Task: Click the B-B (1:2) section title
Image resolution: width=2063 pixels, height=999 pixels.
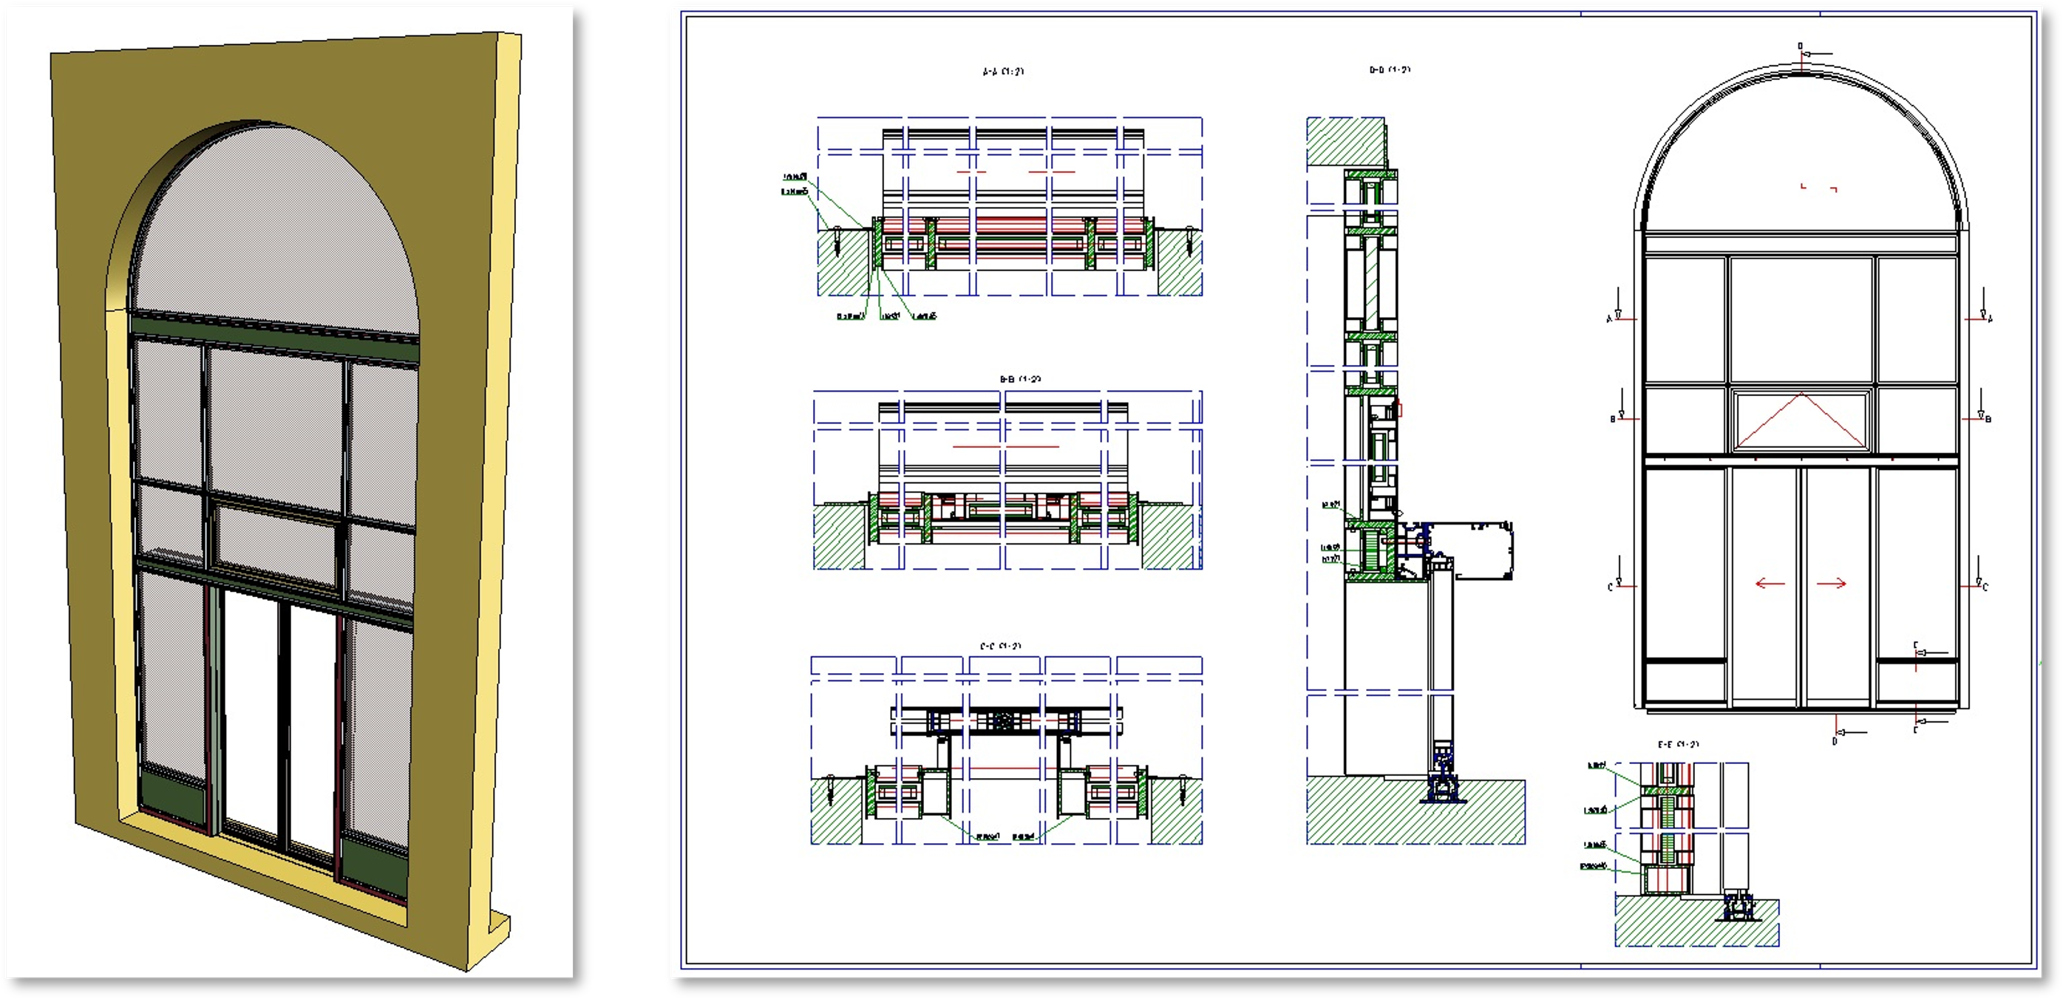Action: pos(1020,380)
